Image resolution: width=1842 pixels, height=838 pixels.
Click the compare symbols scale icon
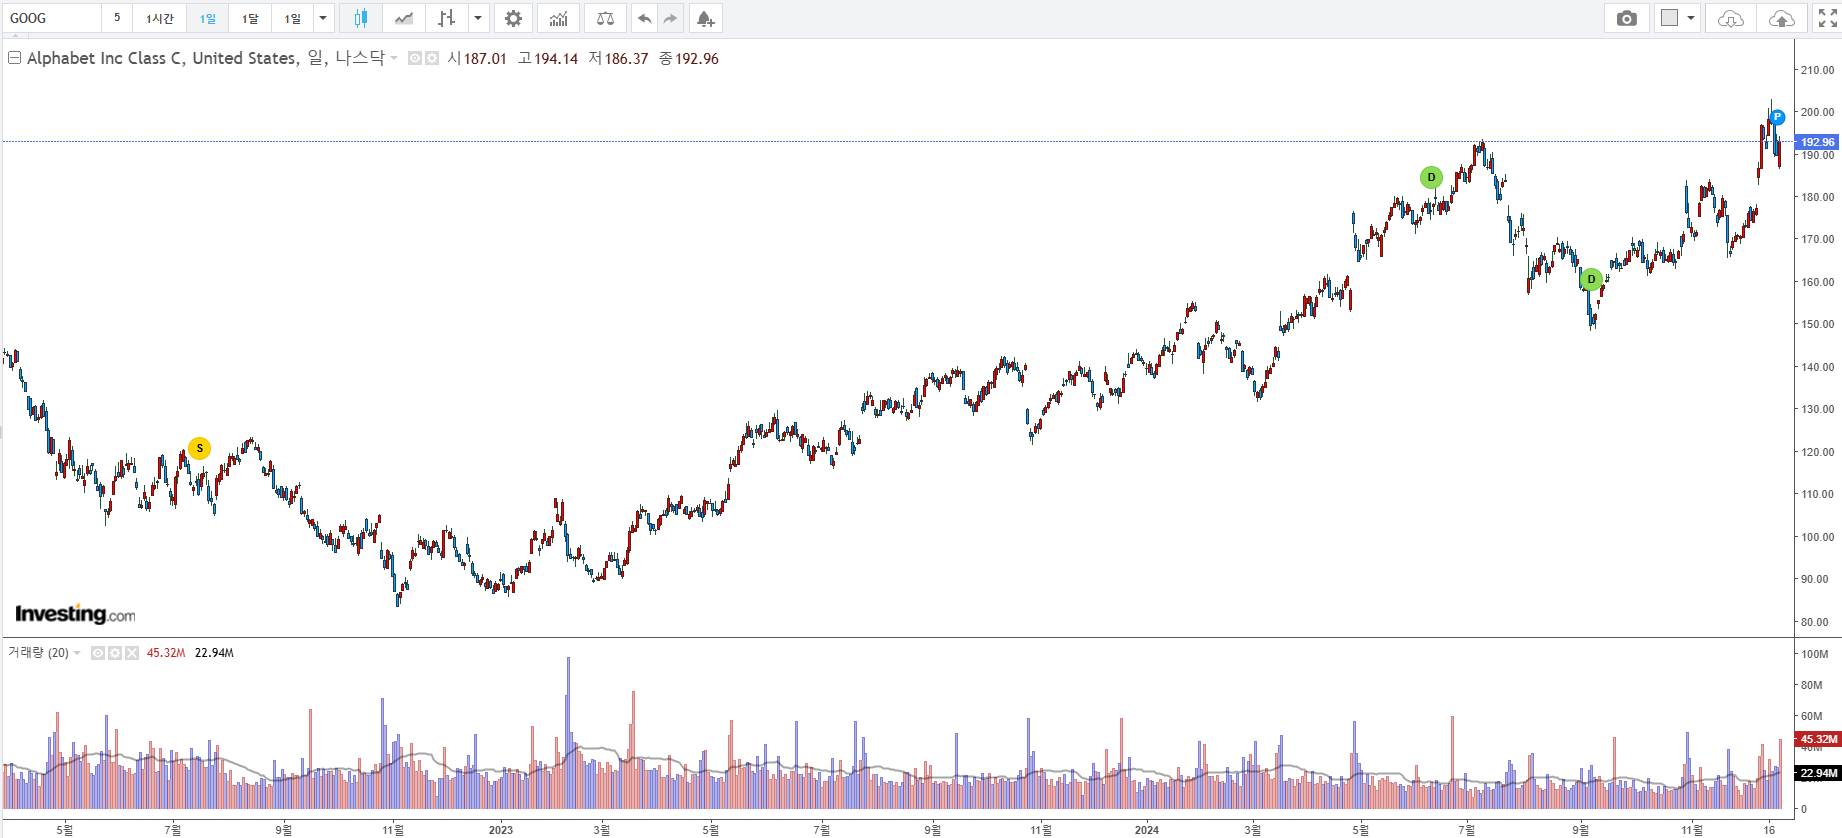click(605, 18)
